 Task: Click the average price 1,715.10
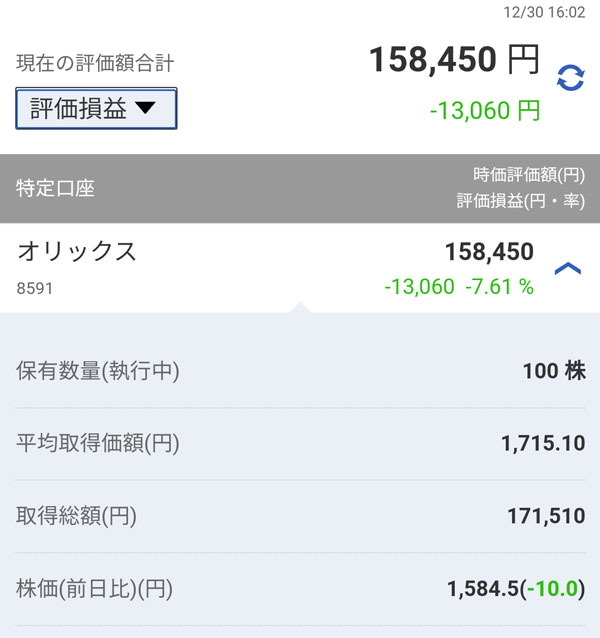coord(543,443)
